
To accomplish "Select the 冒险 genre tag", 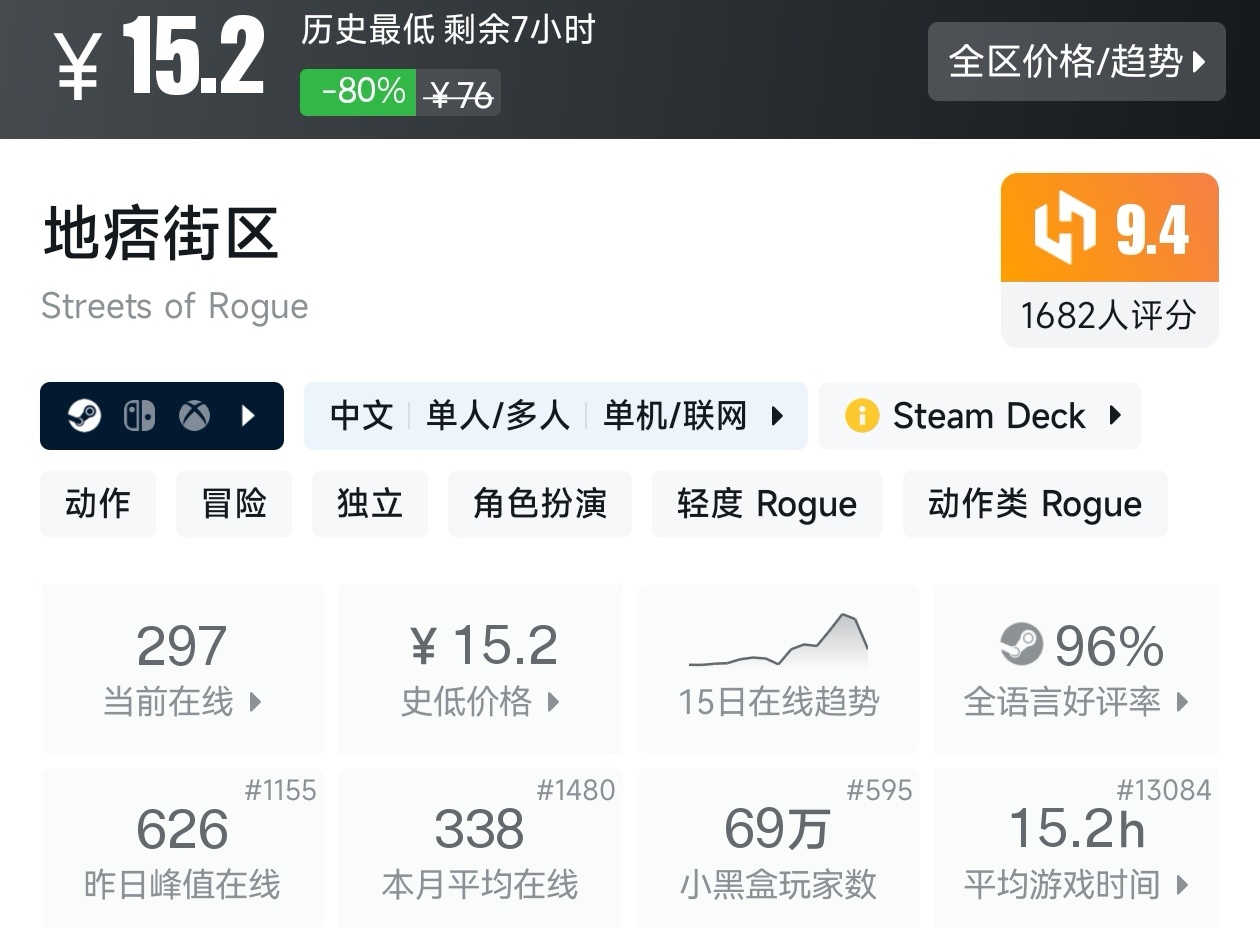I will (x=234, y=504).
